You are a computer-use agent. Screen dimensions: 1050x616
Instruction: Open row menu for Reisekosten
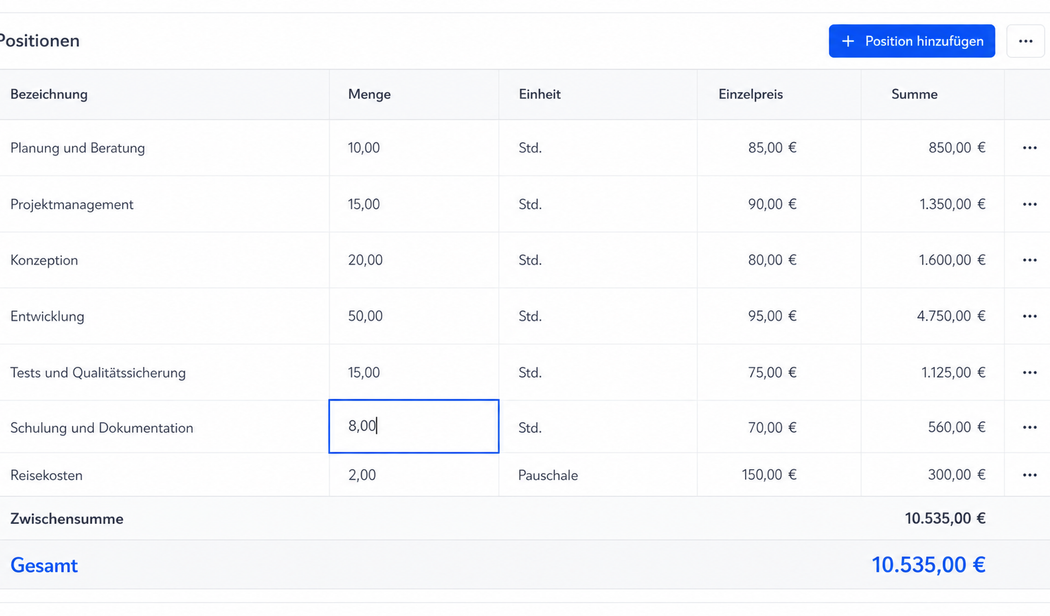pos(1029,475)
